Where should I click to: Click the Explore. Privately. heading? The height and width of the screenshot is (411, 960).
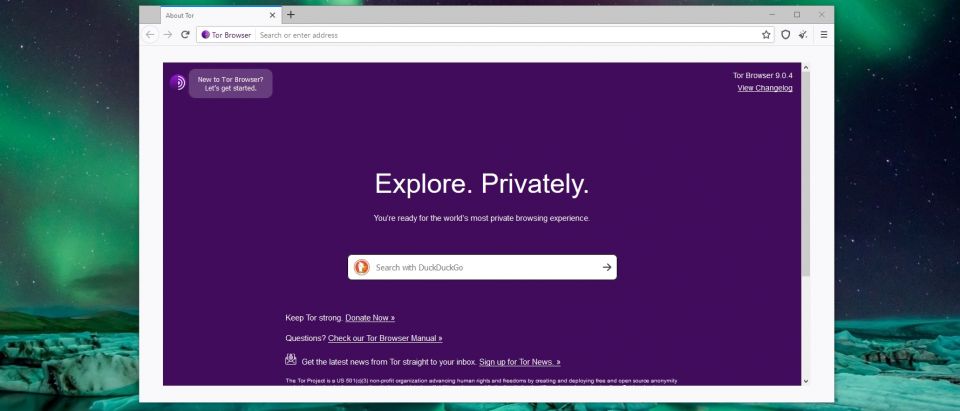pos(482,184)
